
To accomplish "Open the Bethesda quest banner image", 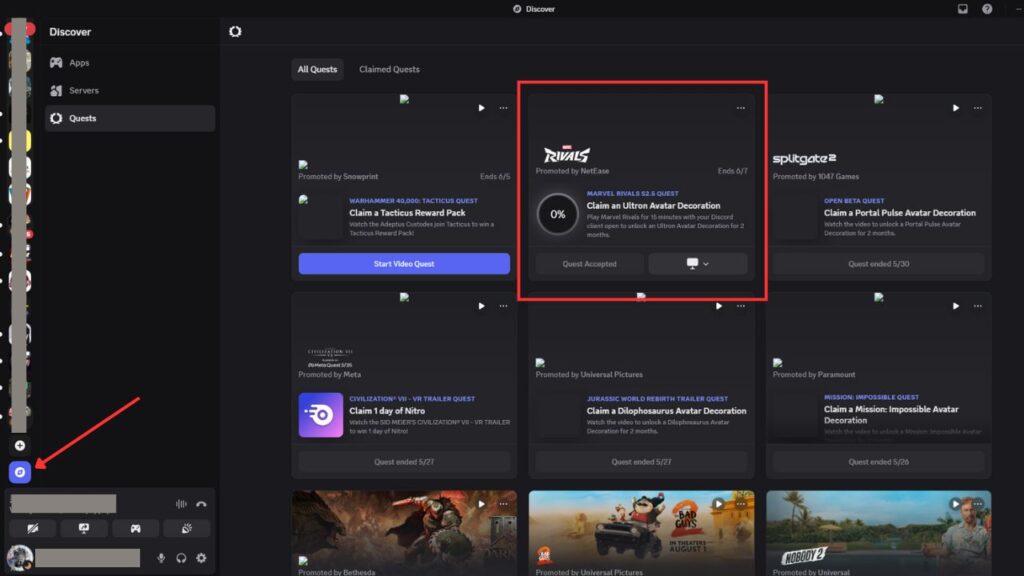I will 404,533.
